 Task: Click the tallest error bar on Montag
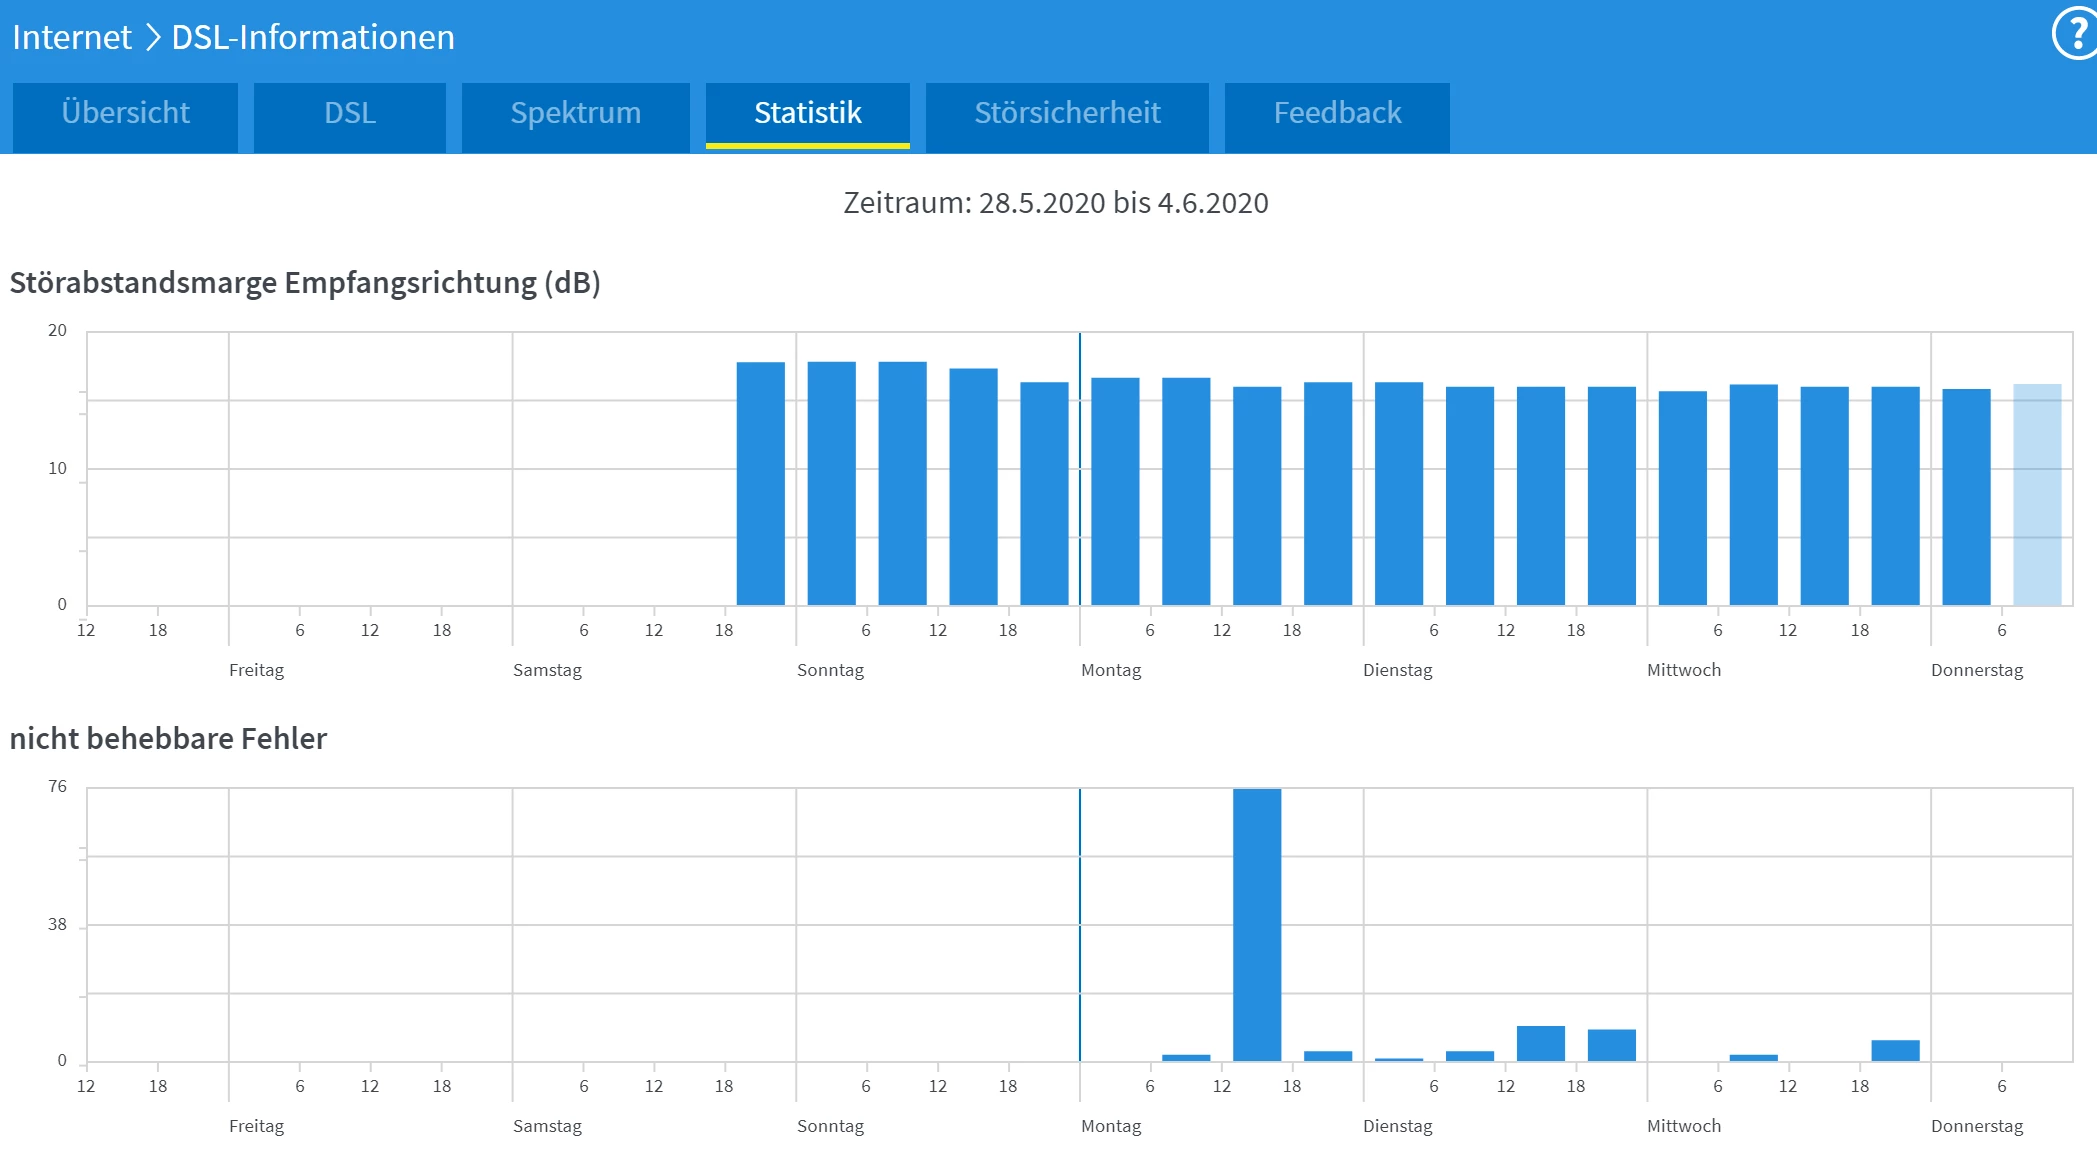tap(1257, 924)
